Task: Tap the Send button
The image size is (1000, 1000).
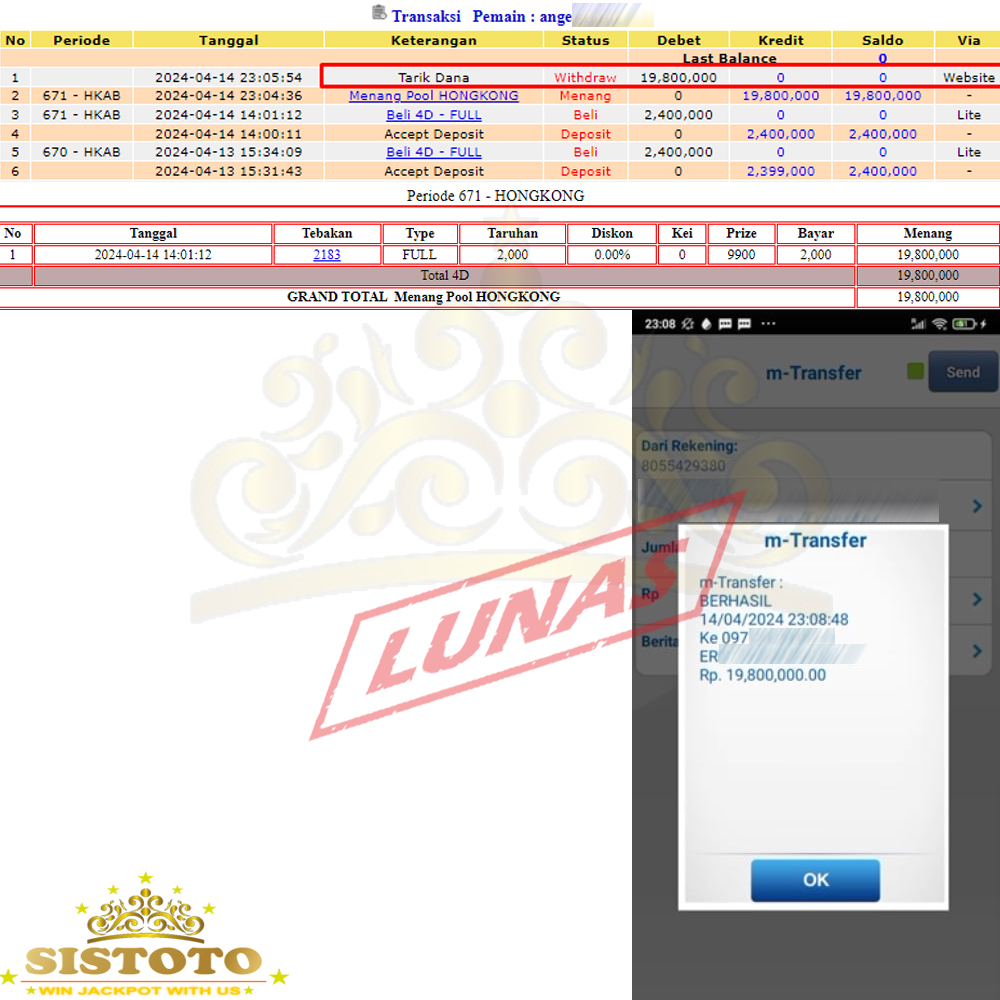Action: click(x=962, y=372)
